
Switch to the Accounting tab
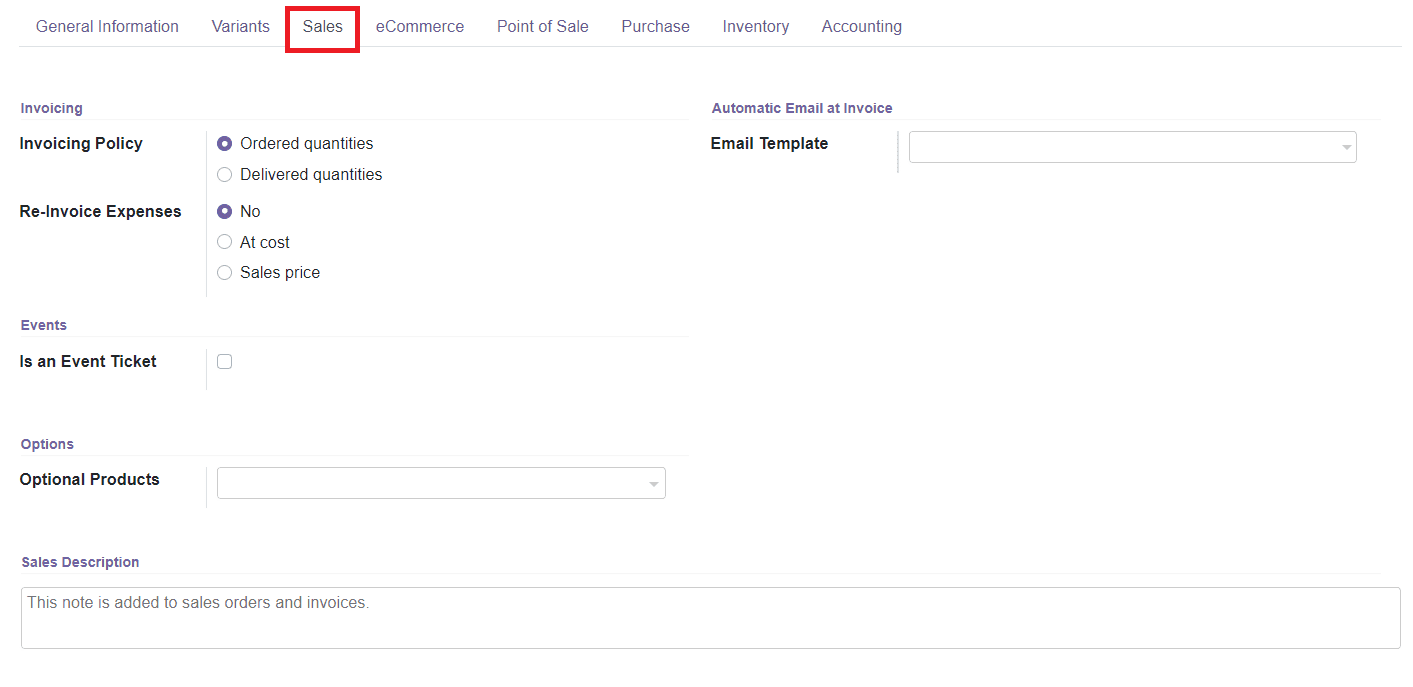[x=861, y=26]
